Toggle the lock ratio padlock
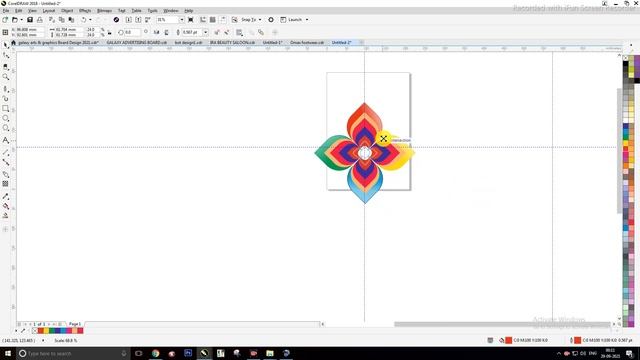 click(x=109, y=32)
